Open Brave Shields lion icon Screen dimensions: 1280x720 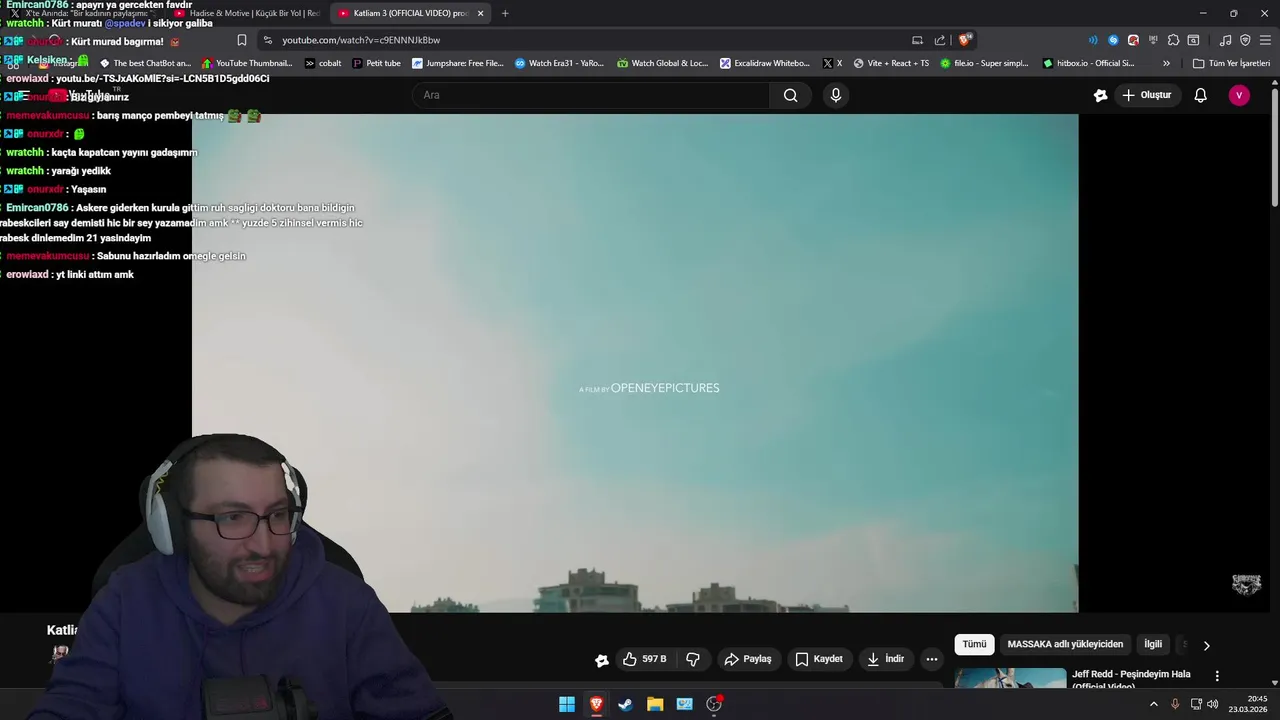(964, 40)
